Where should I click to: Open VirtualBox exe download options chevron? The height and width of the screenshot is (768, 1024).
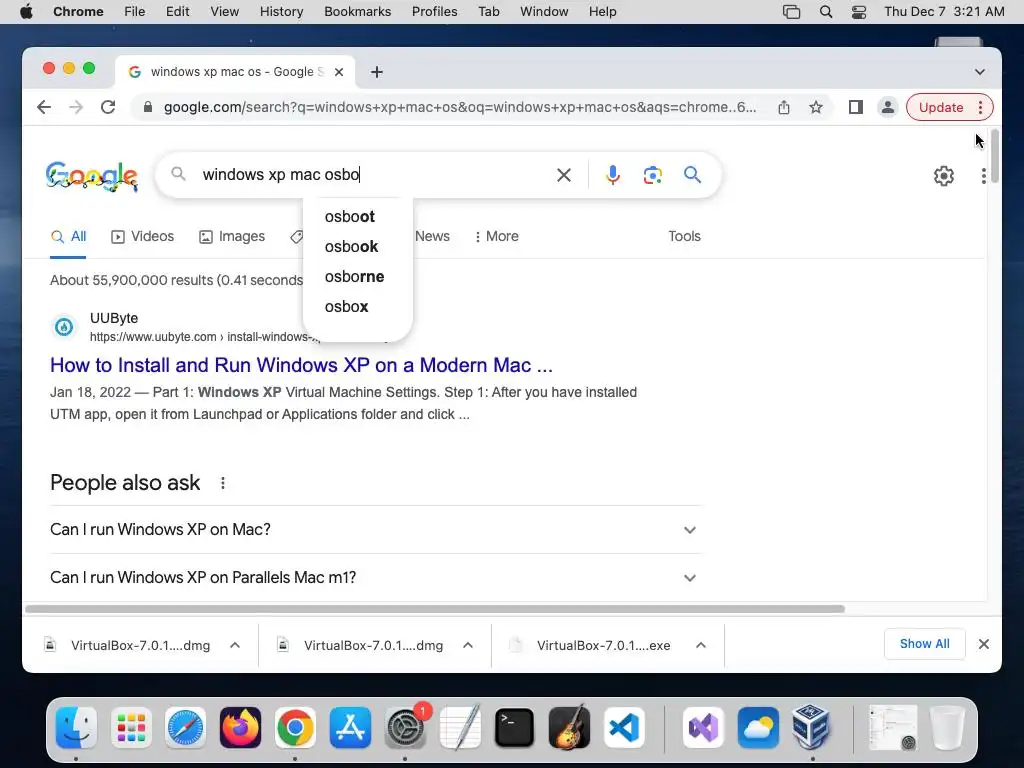pyautogui.click(x=701, y=645)
